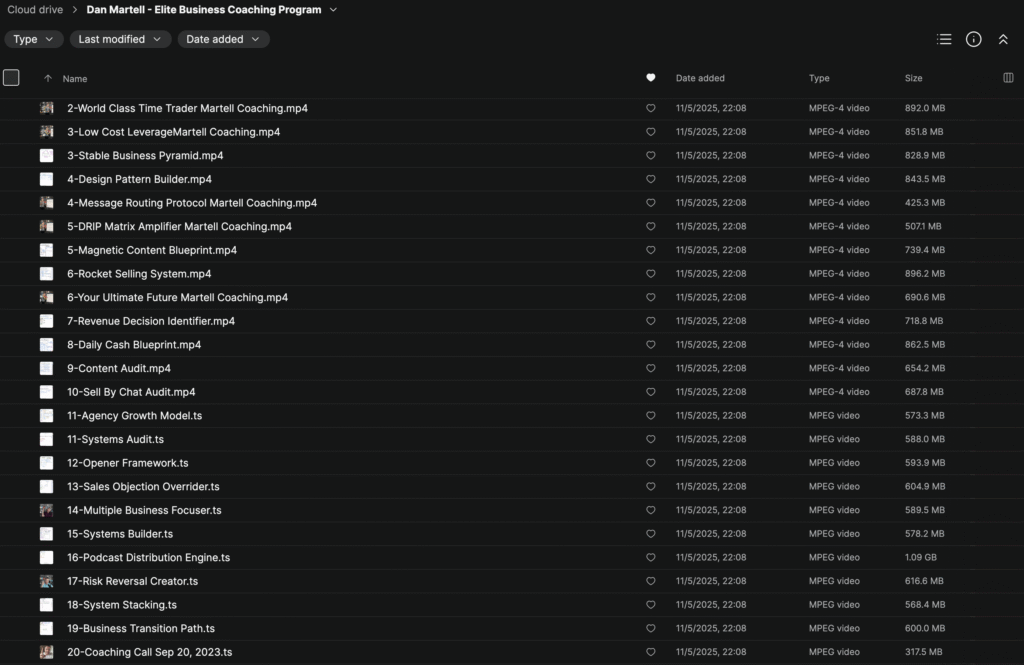Open thumbnail of 14-Multiple Business Focuser.ts
The height and width of the screenshot is (665, 1024).
point(47,510)
